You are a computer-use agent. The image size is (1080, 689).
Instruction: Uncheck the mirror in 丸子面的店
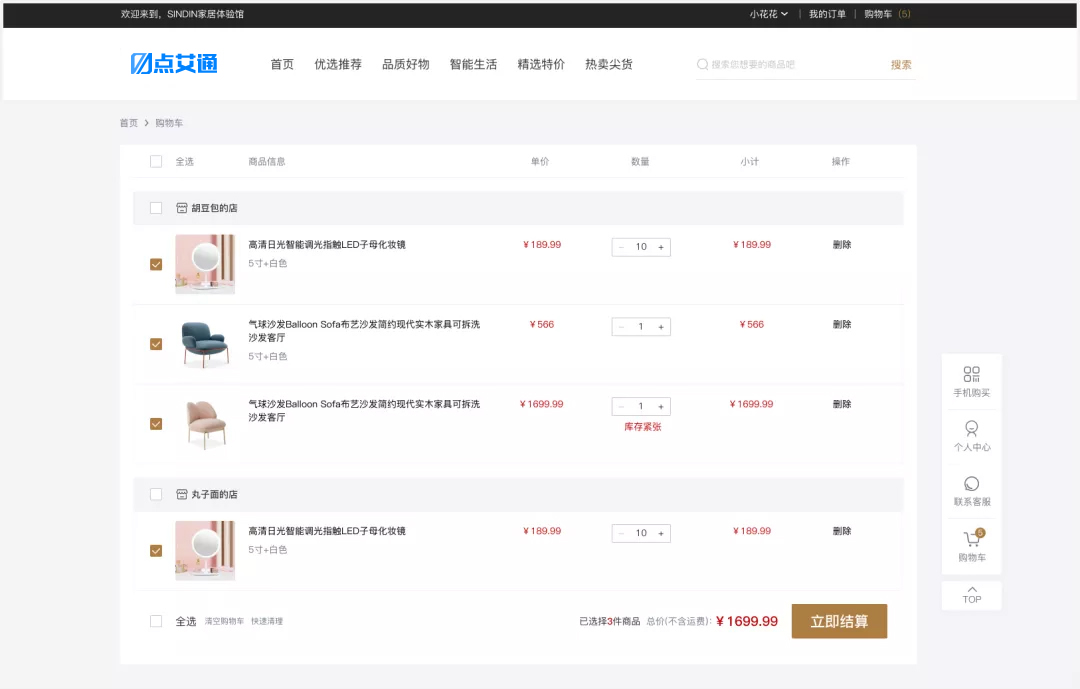pyautogui.click(x=156, y=551)
